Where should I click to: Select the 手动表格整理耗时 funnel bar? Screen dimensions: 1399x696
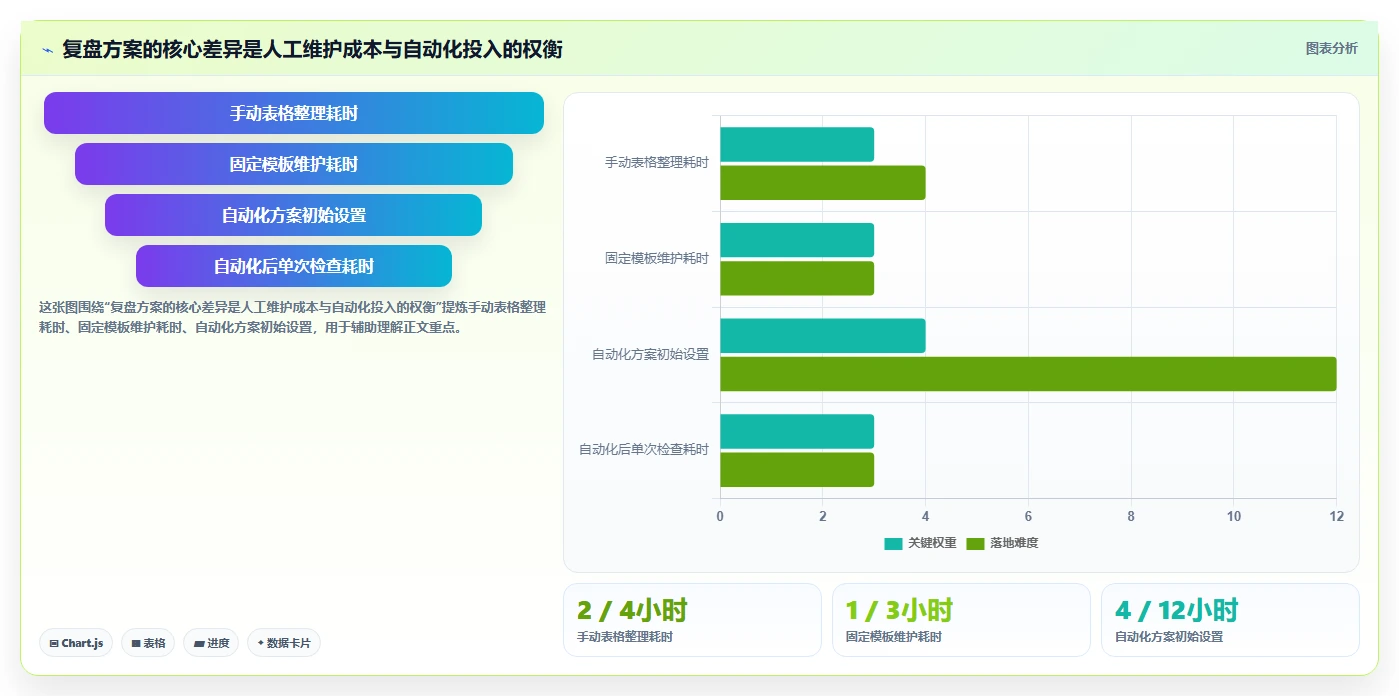[x=294, y=113]
